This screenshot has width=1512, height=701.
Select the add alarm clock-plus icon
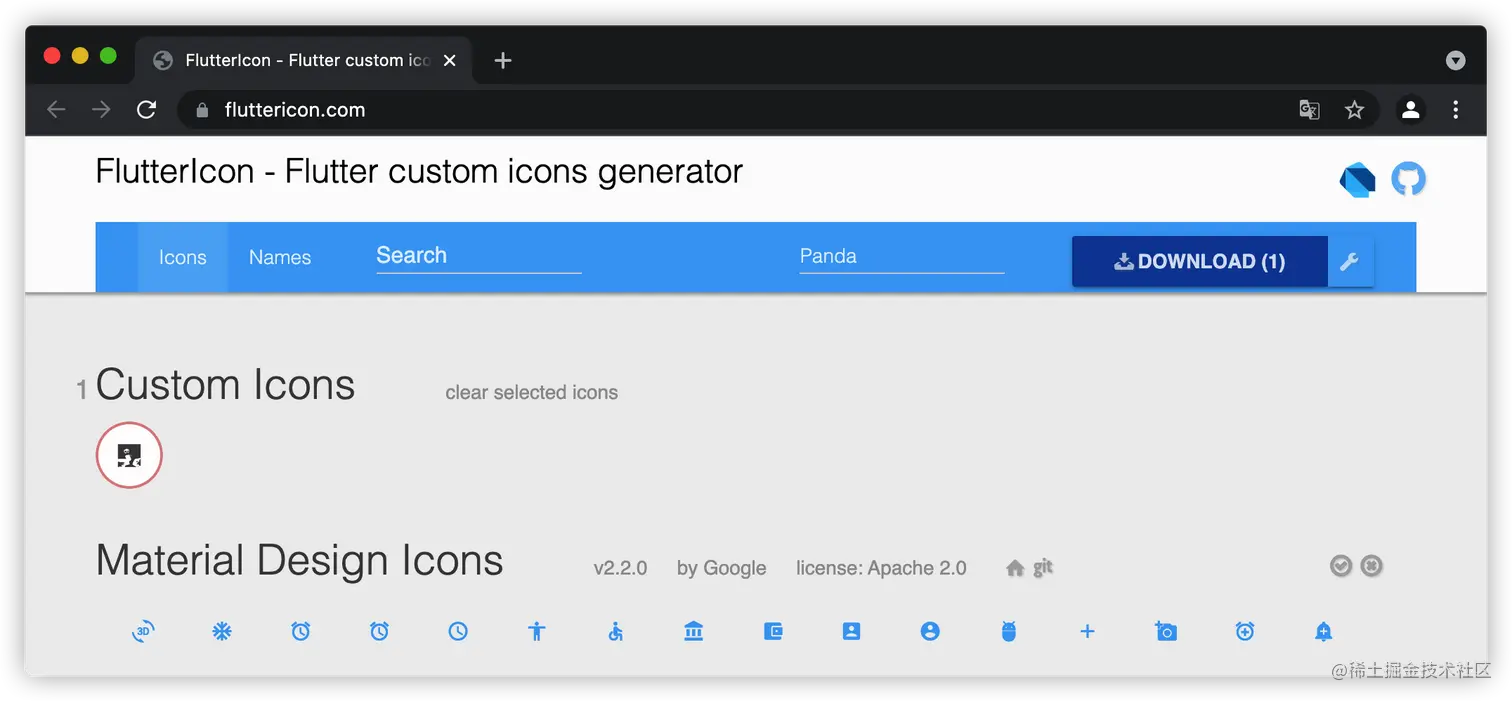(x=1245, y=631)
